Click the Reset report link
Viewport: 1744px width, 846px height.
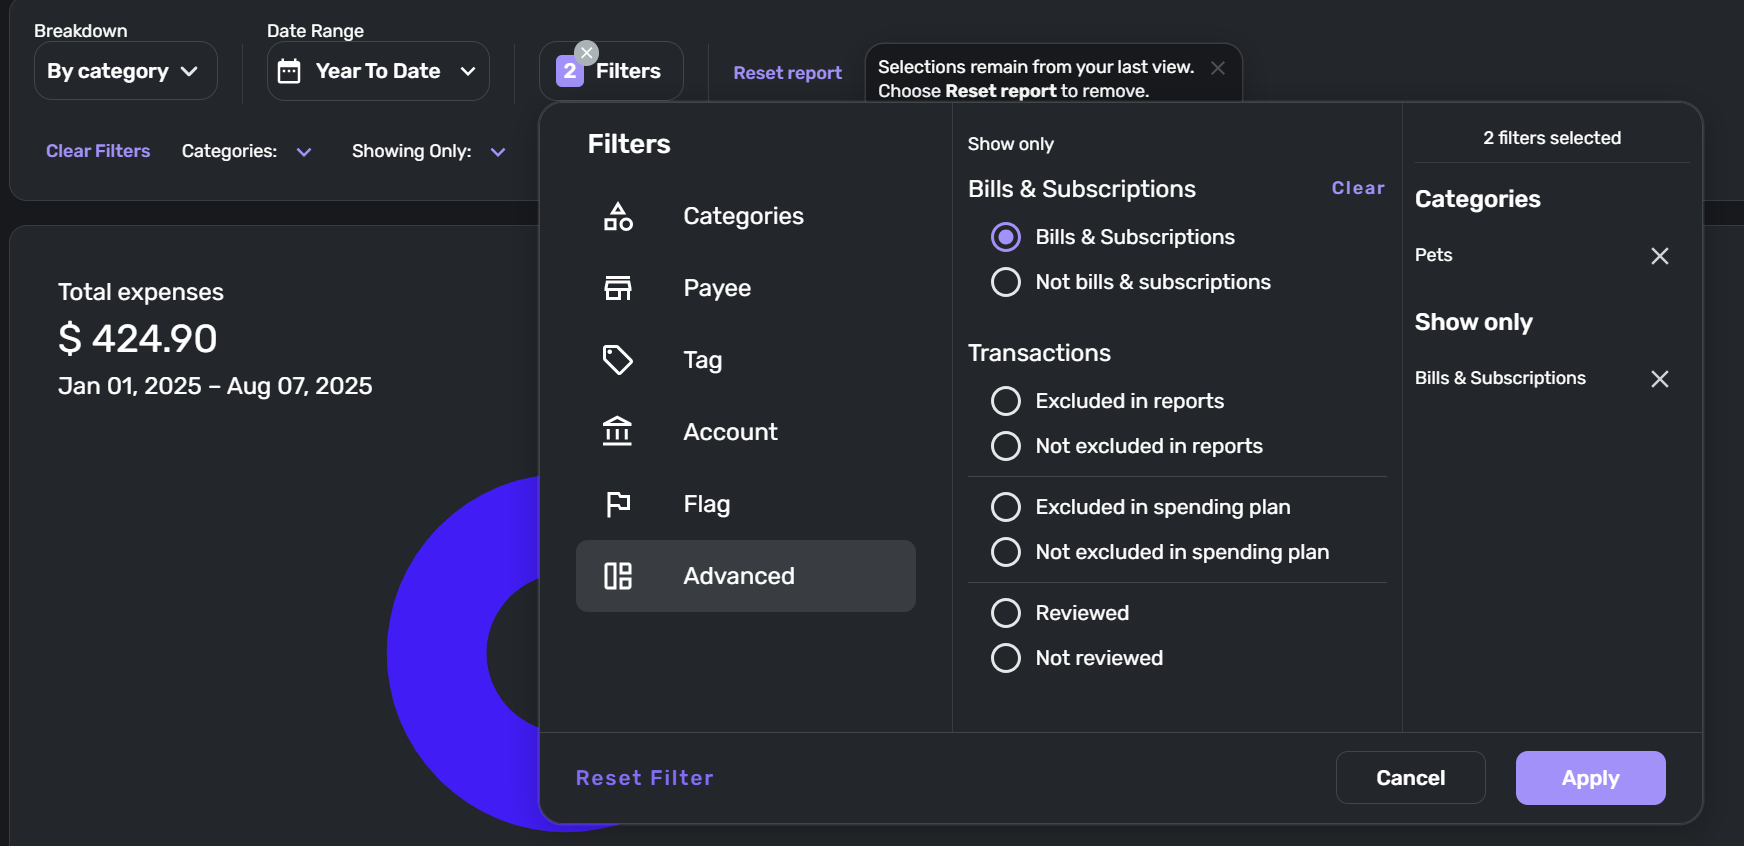787,73
